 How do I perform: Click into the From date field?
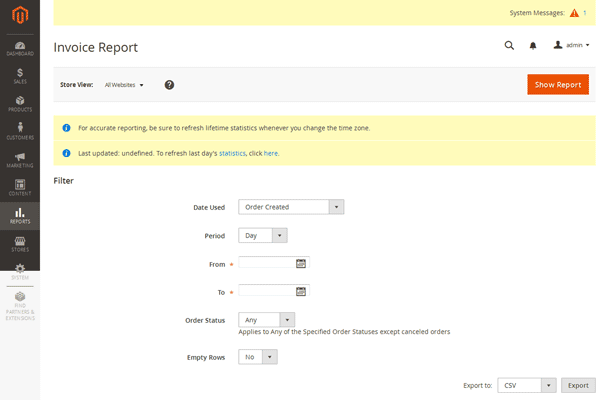point(267,263)
